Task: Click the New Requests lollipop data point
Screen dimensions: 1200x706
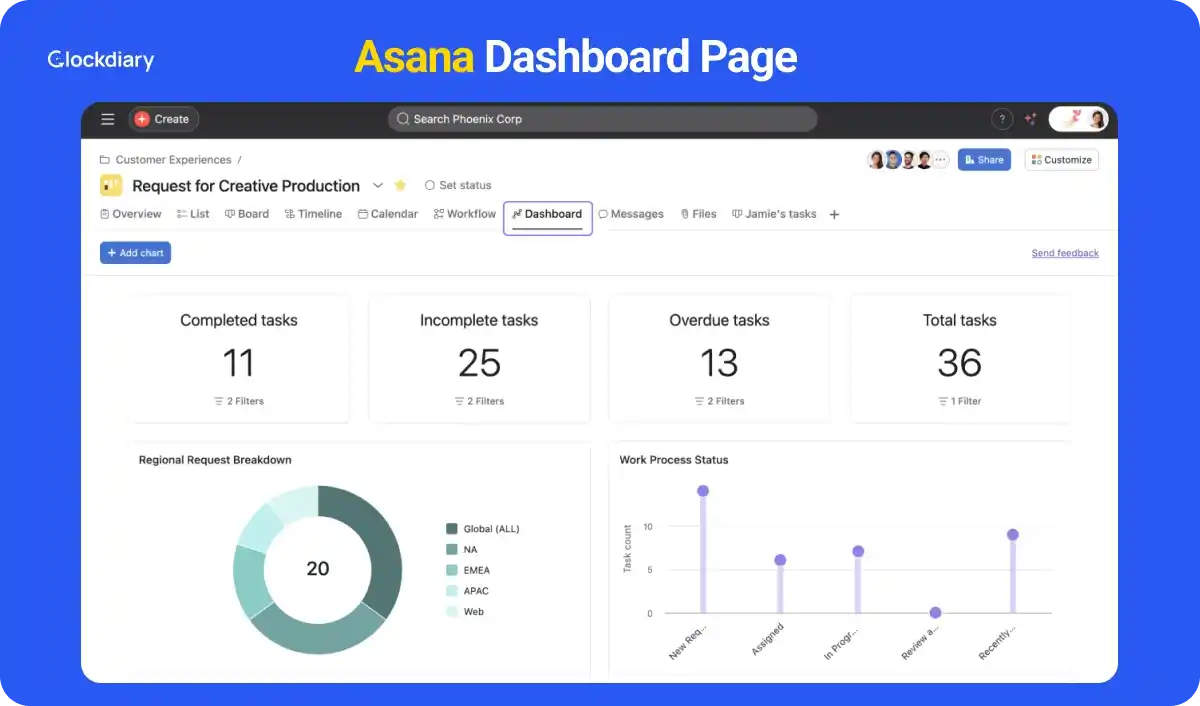Action: click(x=703, y=491)
